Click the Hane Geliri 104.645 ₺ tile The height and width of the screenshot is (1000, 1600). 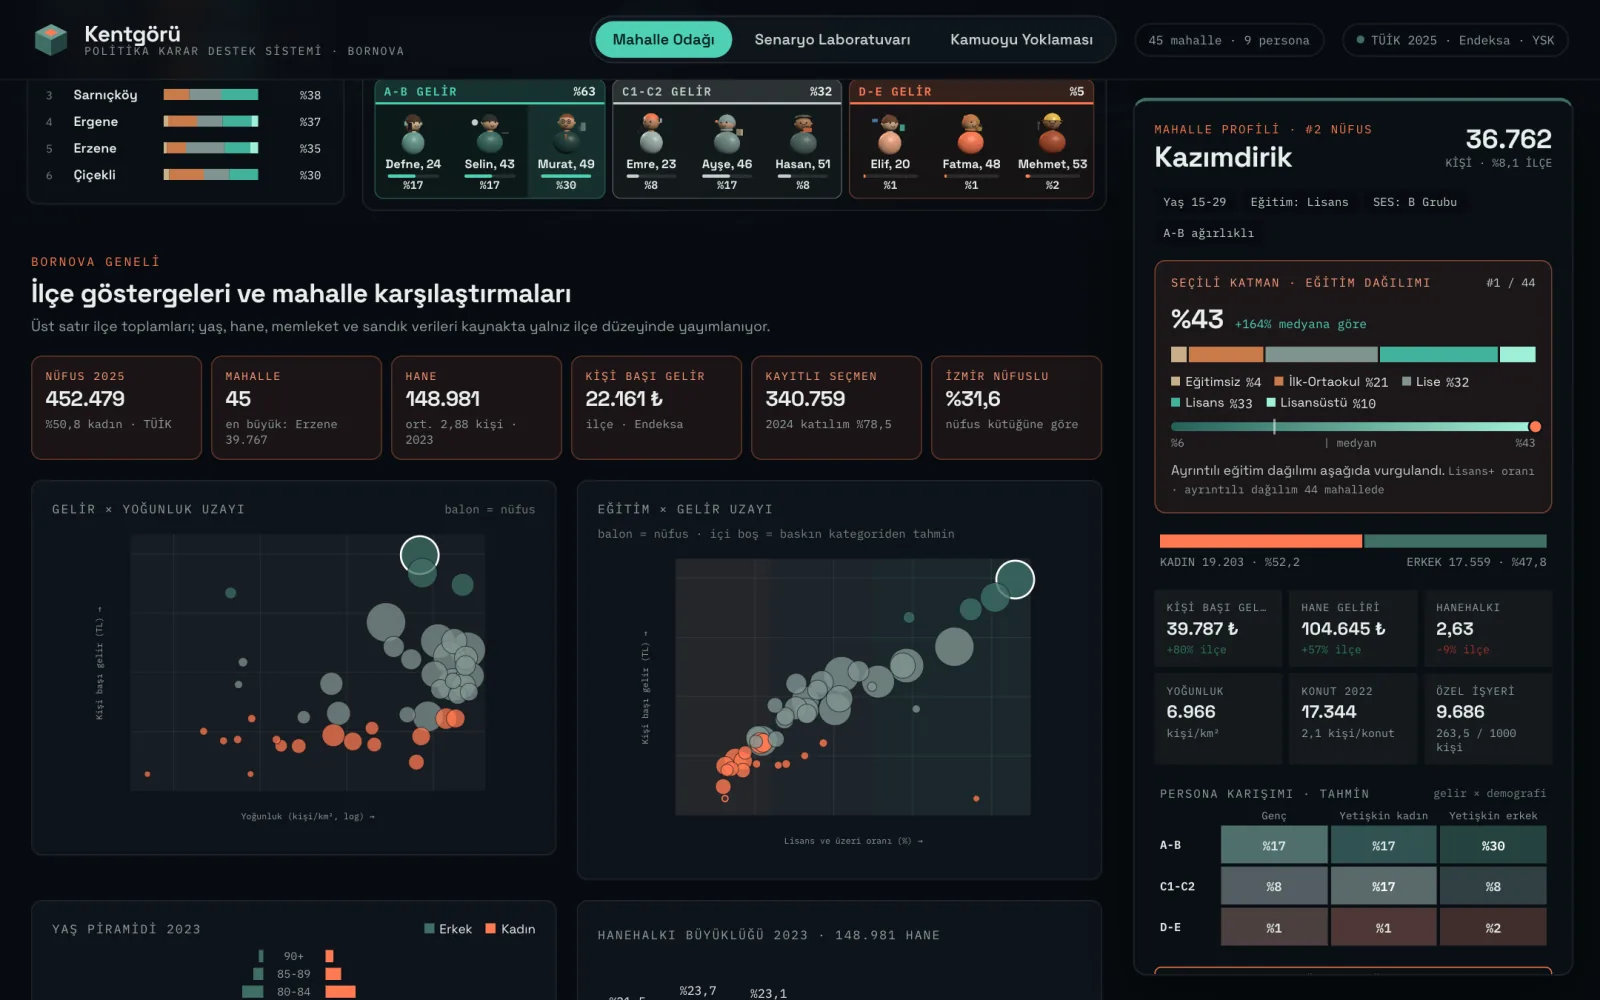1351,629
